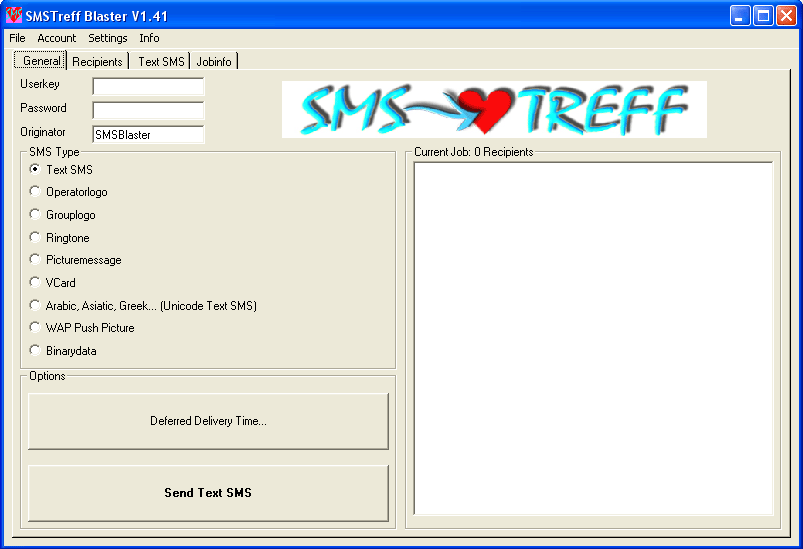Screen dimensions: 803x549
Task: Close the SMSTreff Blaster window
Action: coord(786,16)
